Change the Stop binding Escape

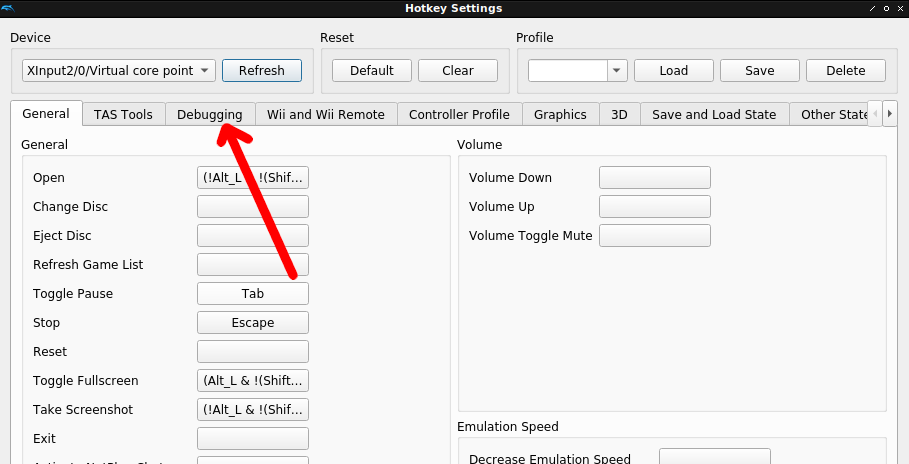pyautogui.click(x=253, y=322)
